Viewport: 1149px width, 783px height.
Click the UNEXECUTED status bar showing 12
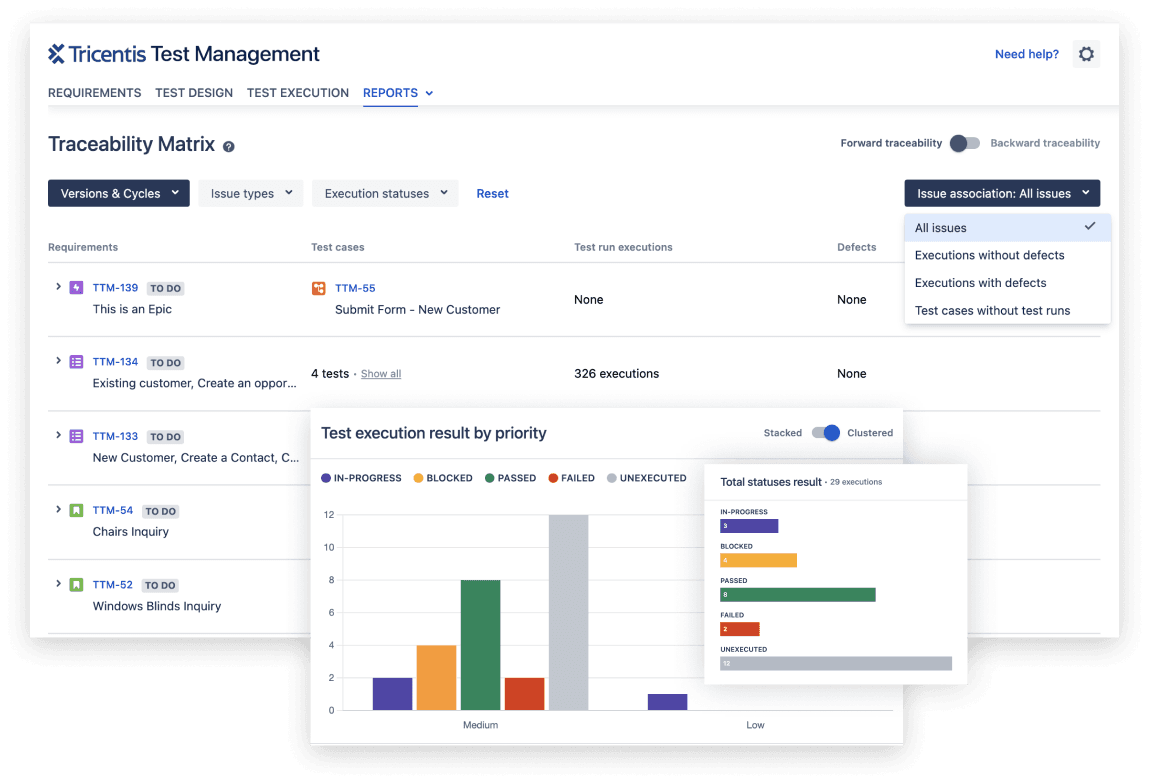[x=837, y=662]
